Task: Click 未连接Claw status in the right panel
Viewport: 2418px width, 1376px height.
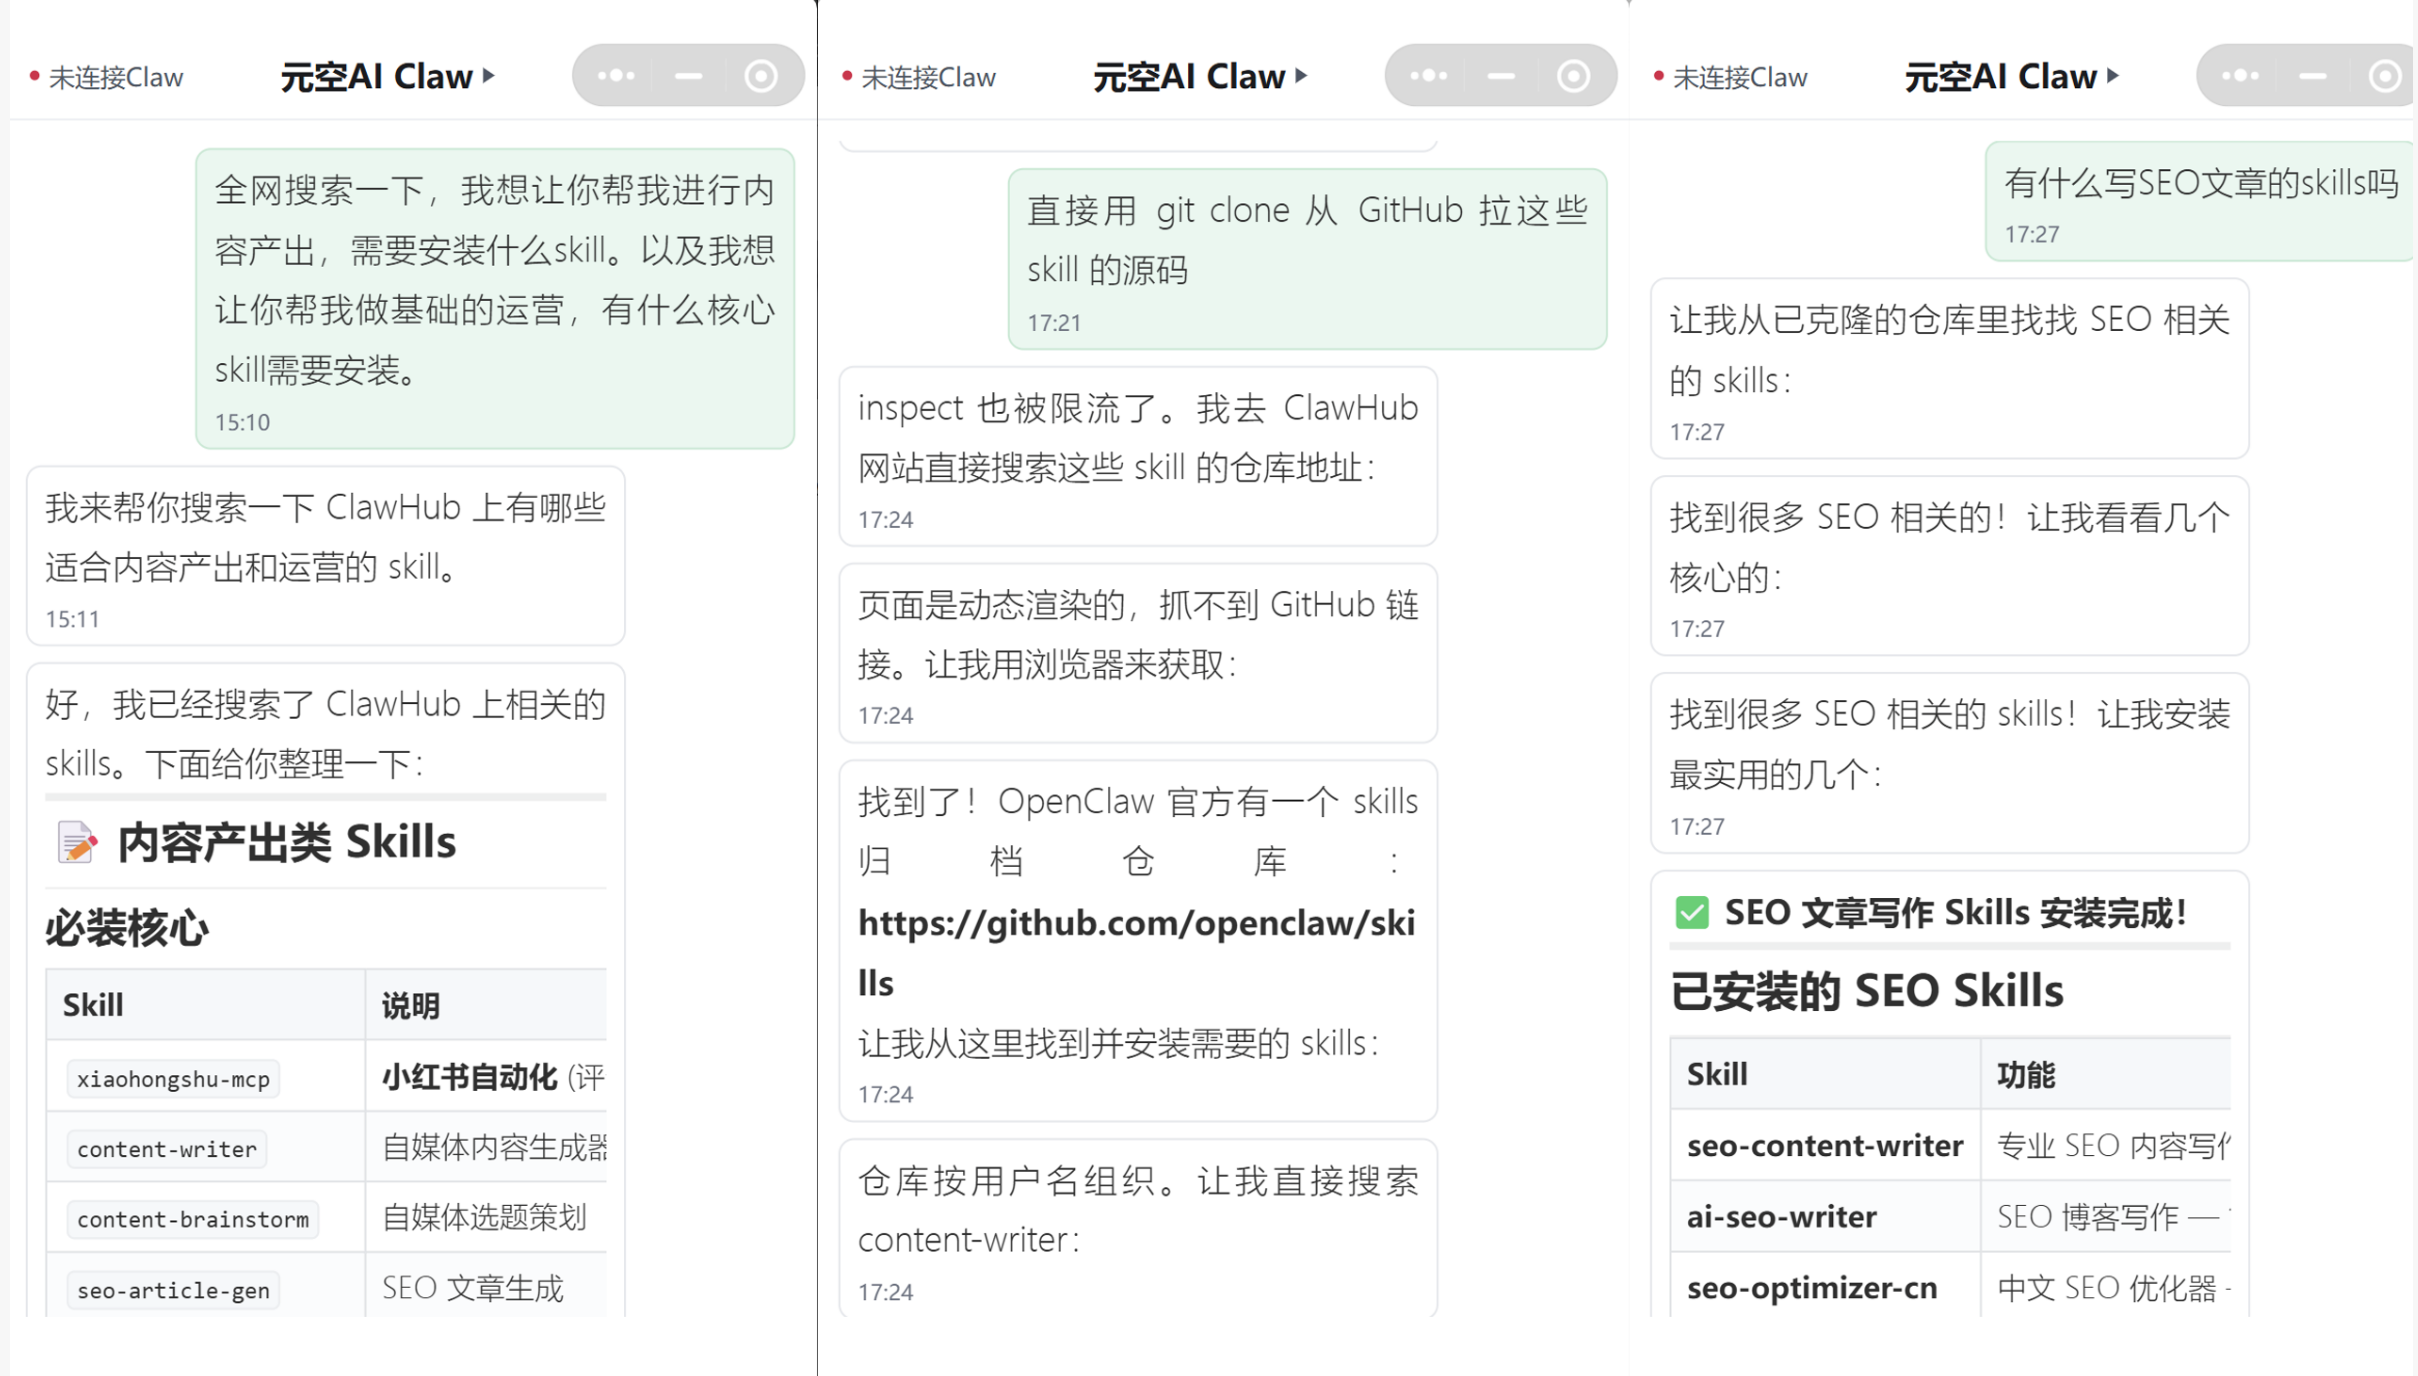Action: coord(1732,77)
